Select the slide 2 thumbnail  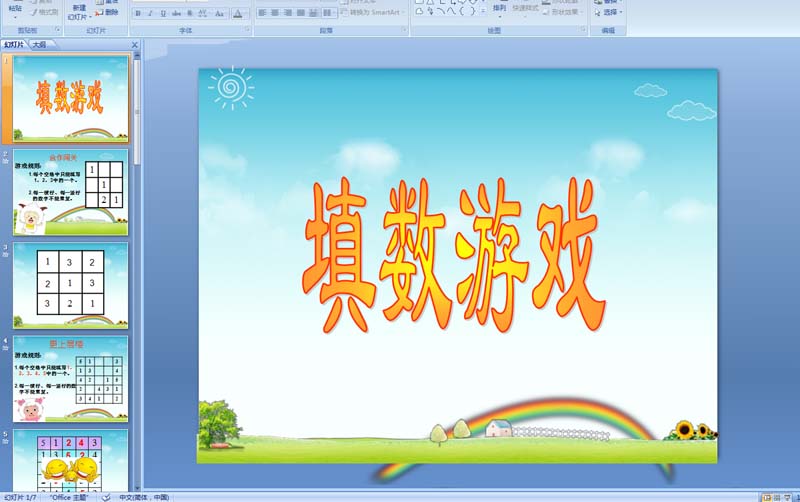[70, 191]
